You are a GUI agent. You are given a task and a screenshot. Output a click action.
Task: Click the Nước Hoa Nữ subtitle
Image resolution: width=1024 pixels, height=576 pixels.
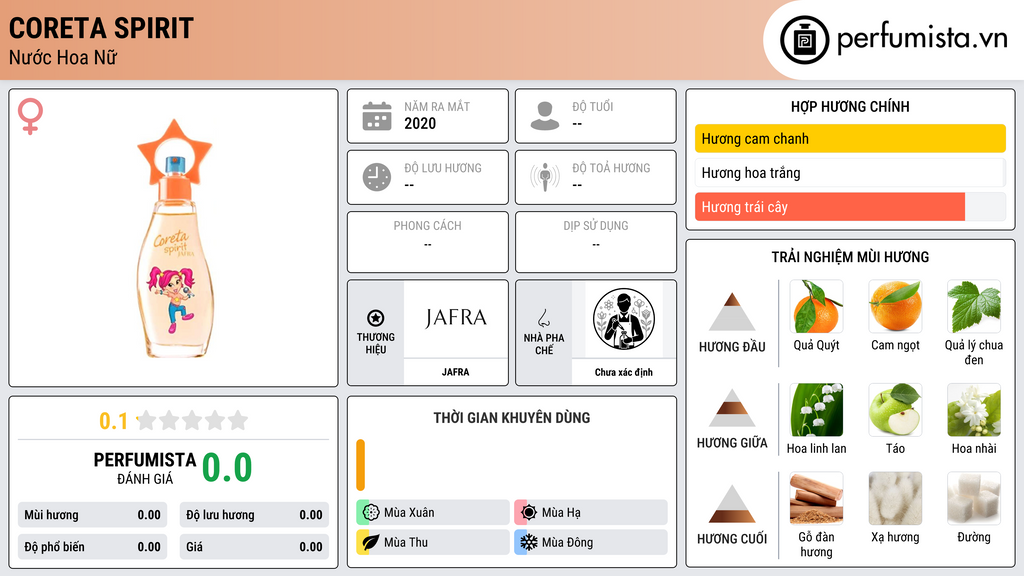click(x=63, y=57)
